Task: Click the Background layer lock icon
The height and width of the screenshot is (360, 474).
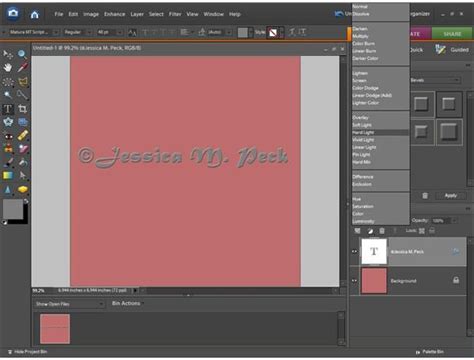Action: pos(456,280)
